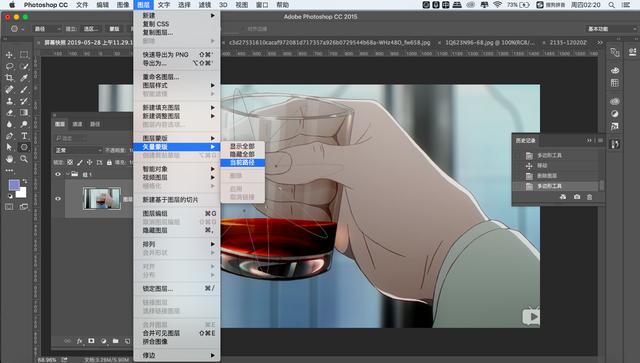Open the foreground color swatch
The width and height of the screenshot is (640, 363).
tap(13, 185)
